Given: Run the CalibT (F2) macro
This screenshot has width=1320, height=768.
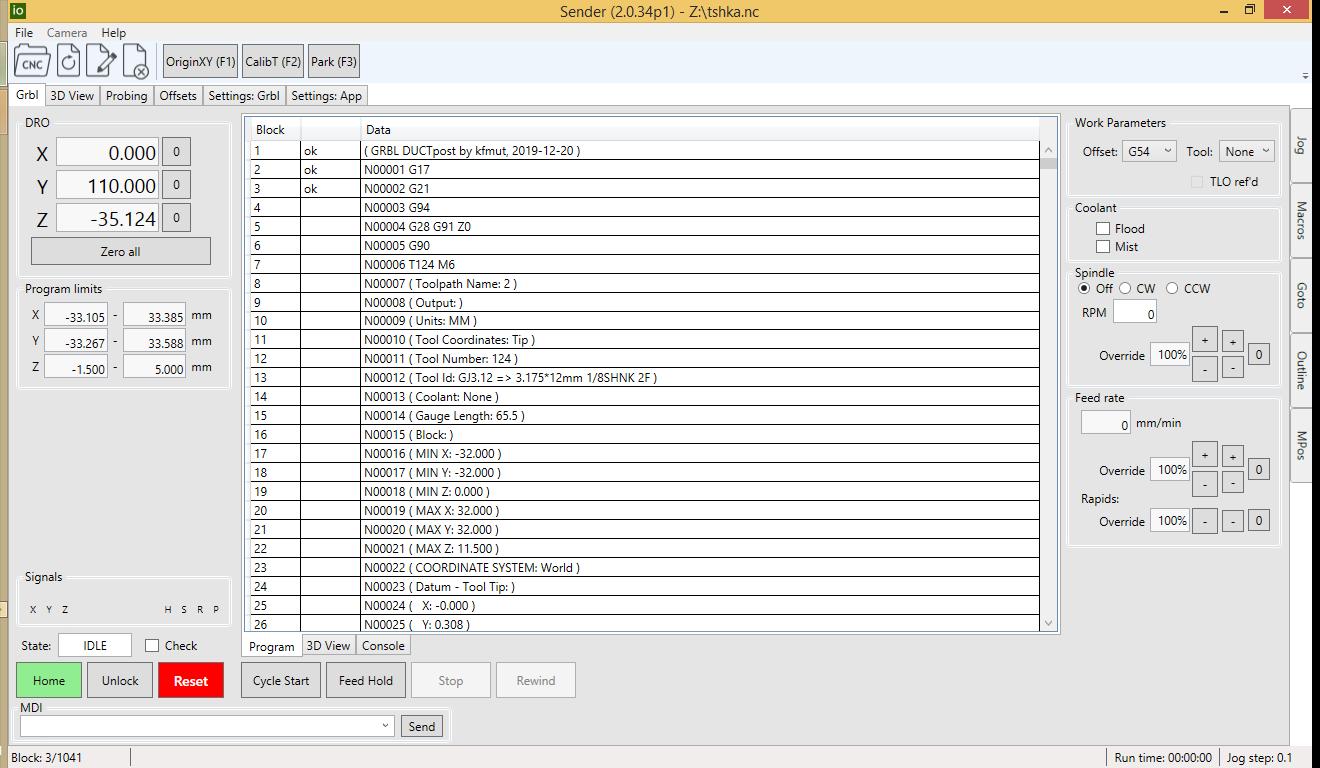Looking at the screenshot, I should tap(273, 61).
